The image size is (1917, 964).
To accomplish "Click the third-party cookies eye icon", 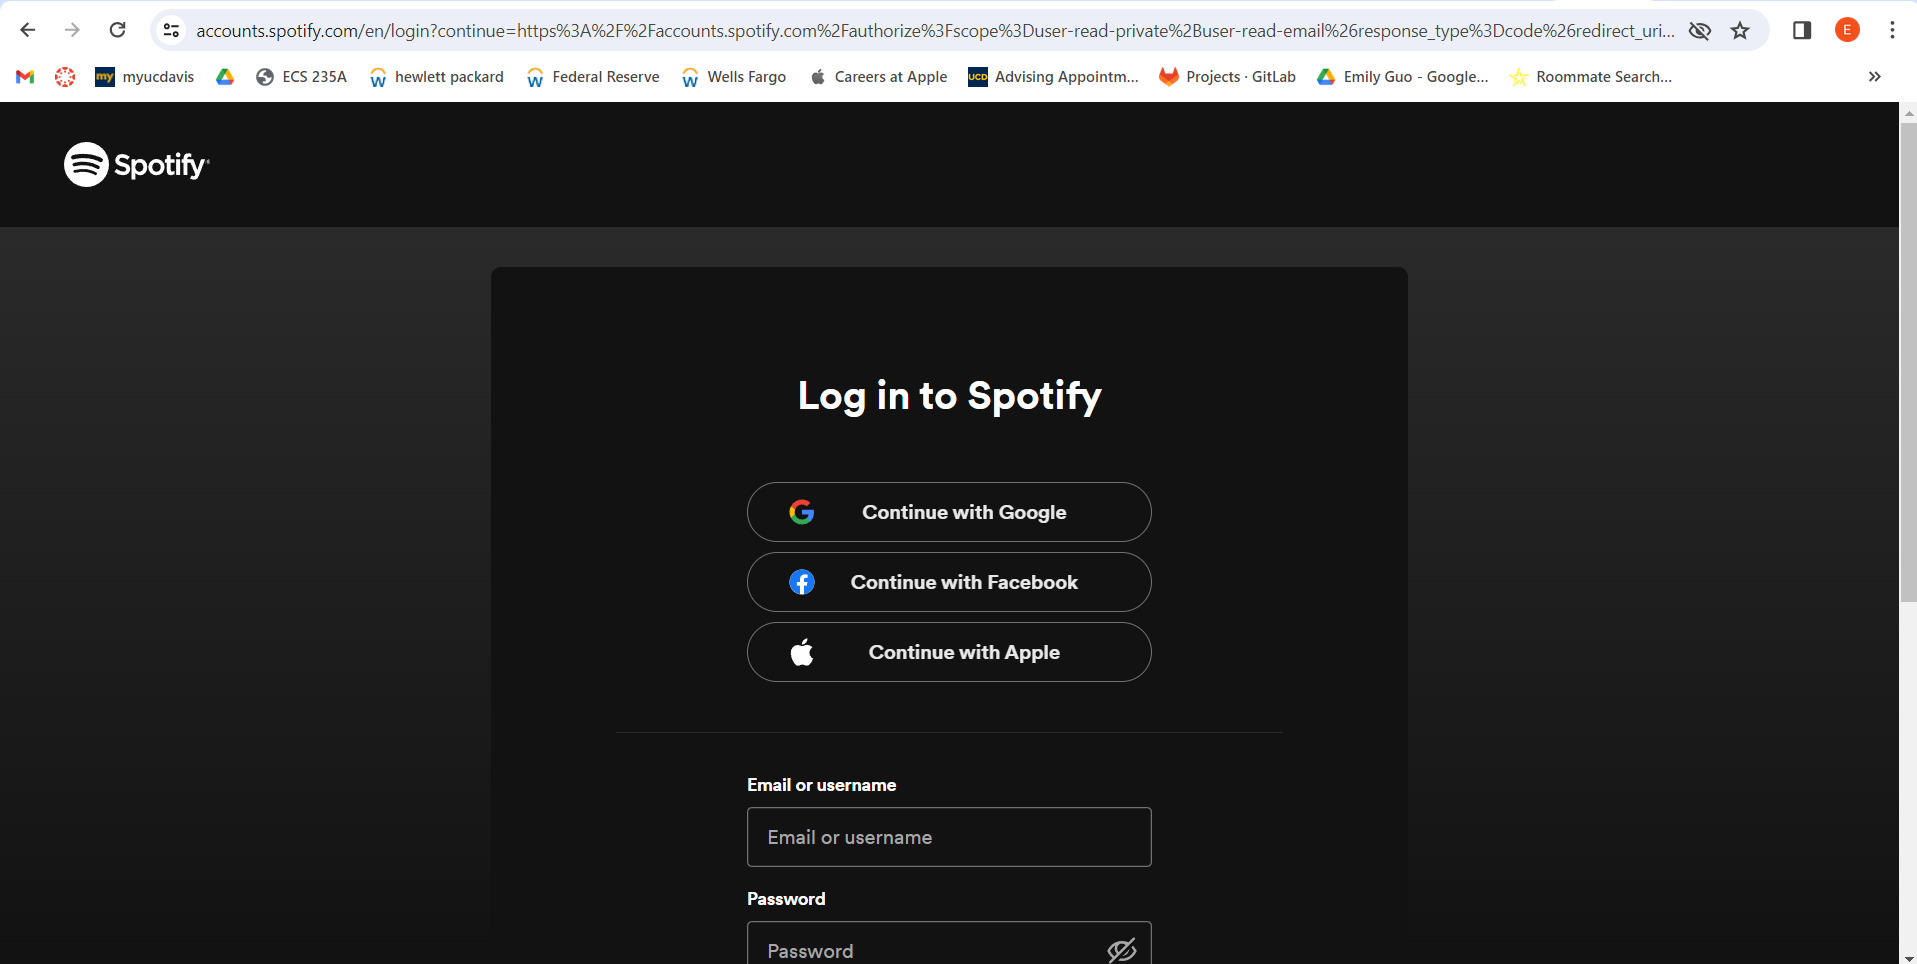I will (x=1699, y=30).
